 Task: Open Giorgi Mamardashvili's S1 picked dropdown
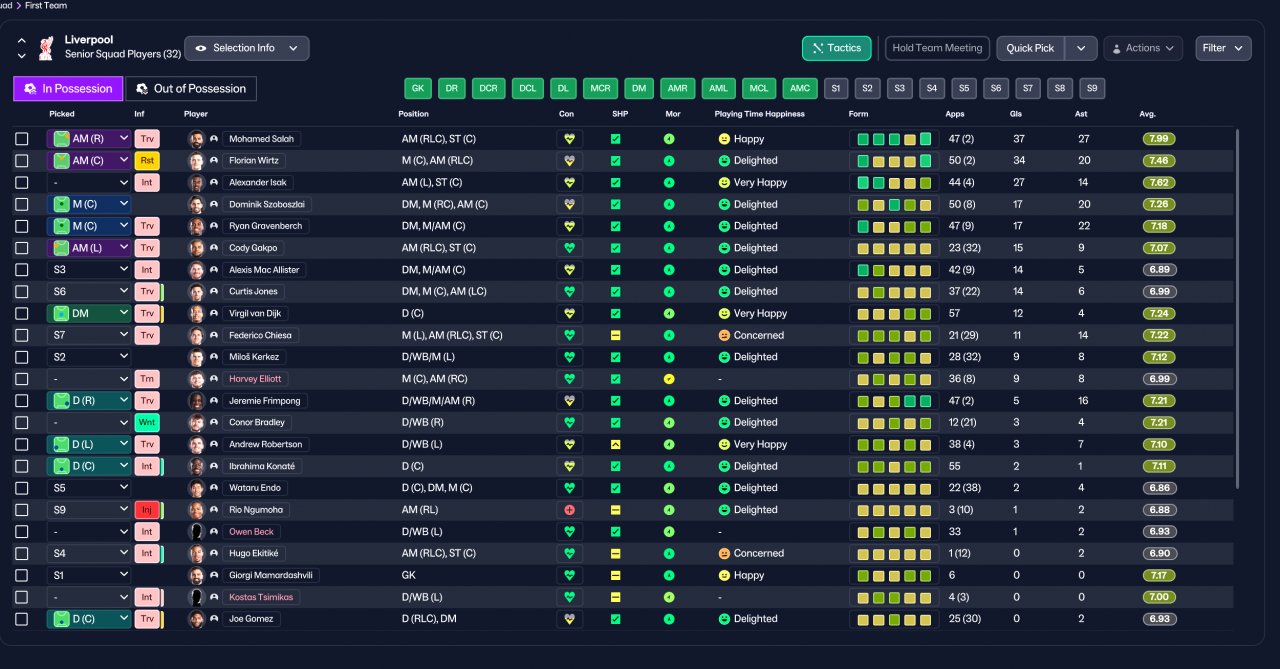pos(89,576)
